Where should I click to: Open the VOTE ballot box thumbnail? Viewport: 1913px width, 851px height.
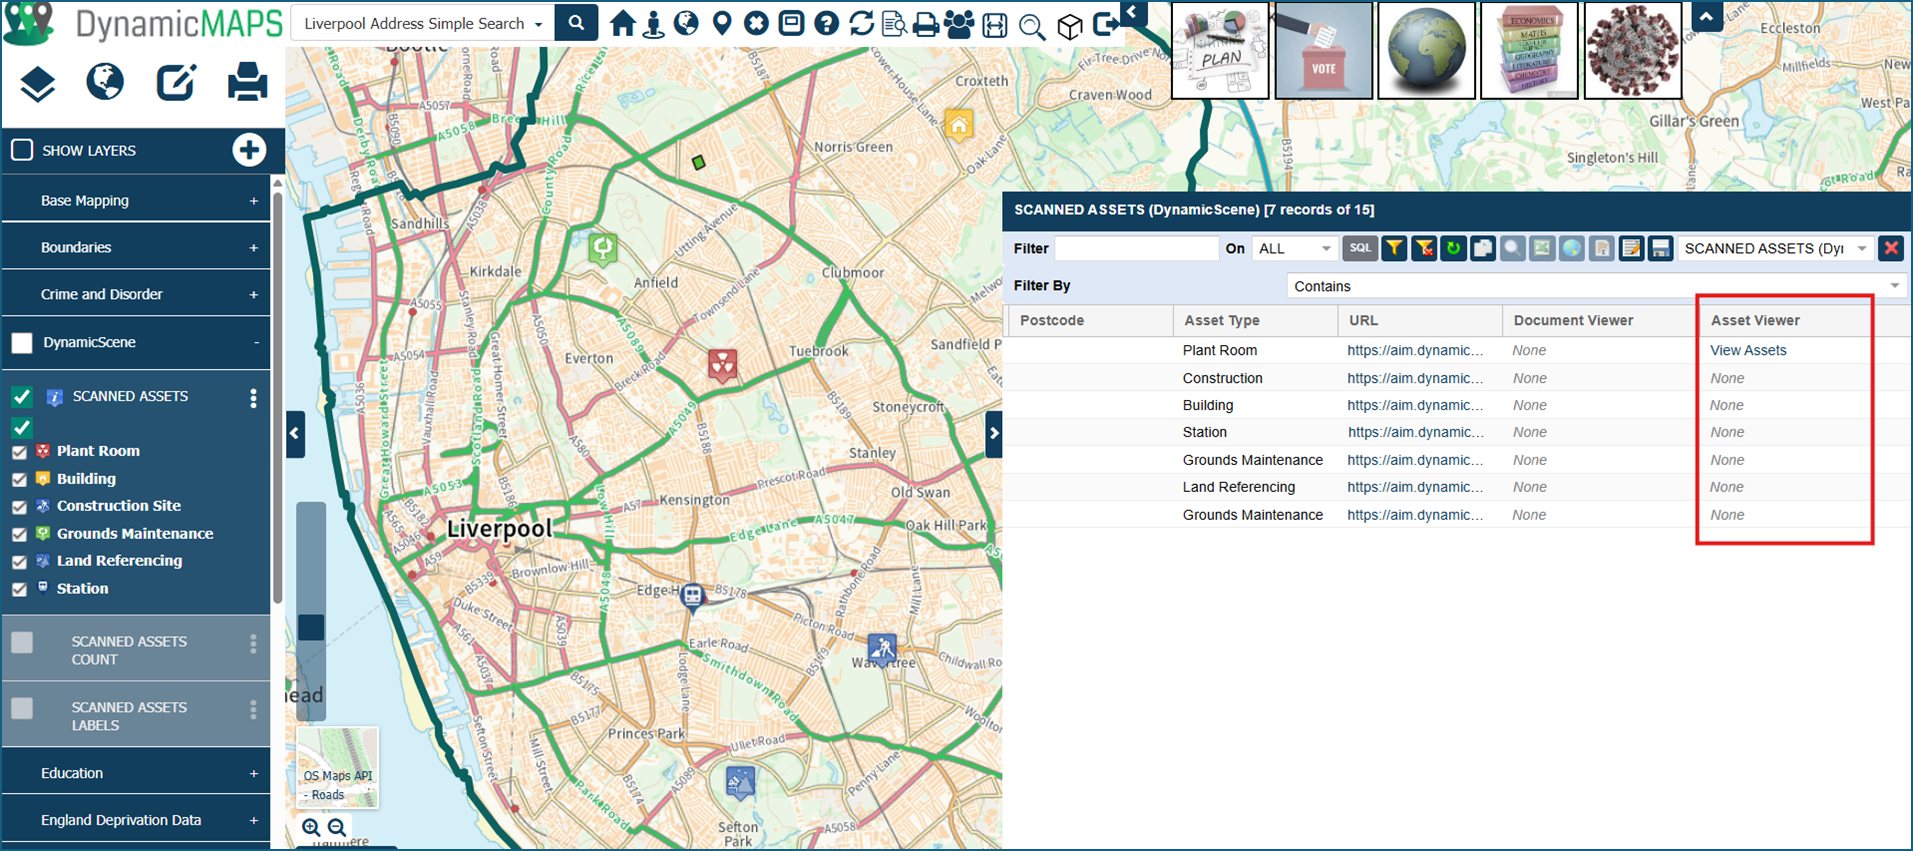(1323, 50)
